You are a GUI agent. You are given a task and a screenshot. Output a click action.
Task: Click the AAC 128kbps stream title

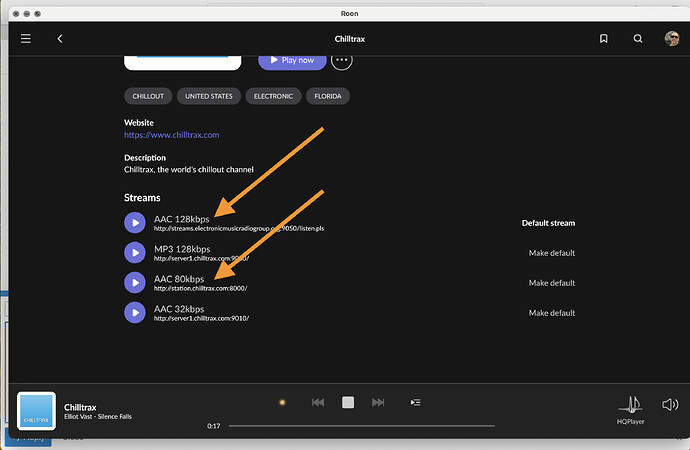click(x=182, y=219)
